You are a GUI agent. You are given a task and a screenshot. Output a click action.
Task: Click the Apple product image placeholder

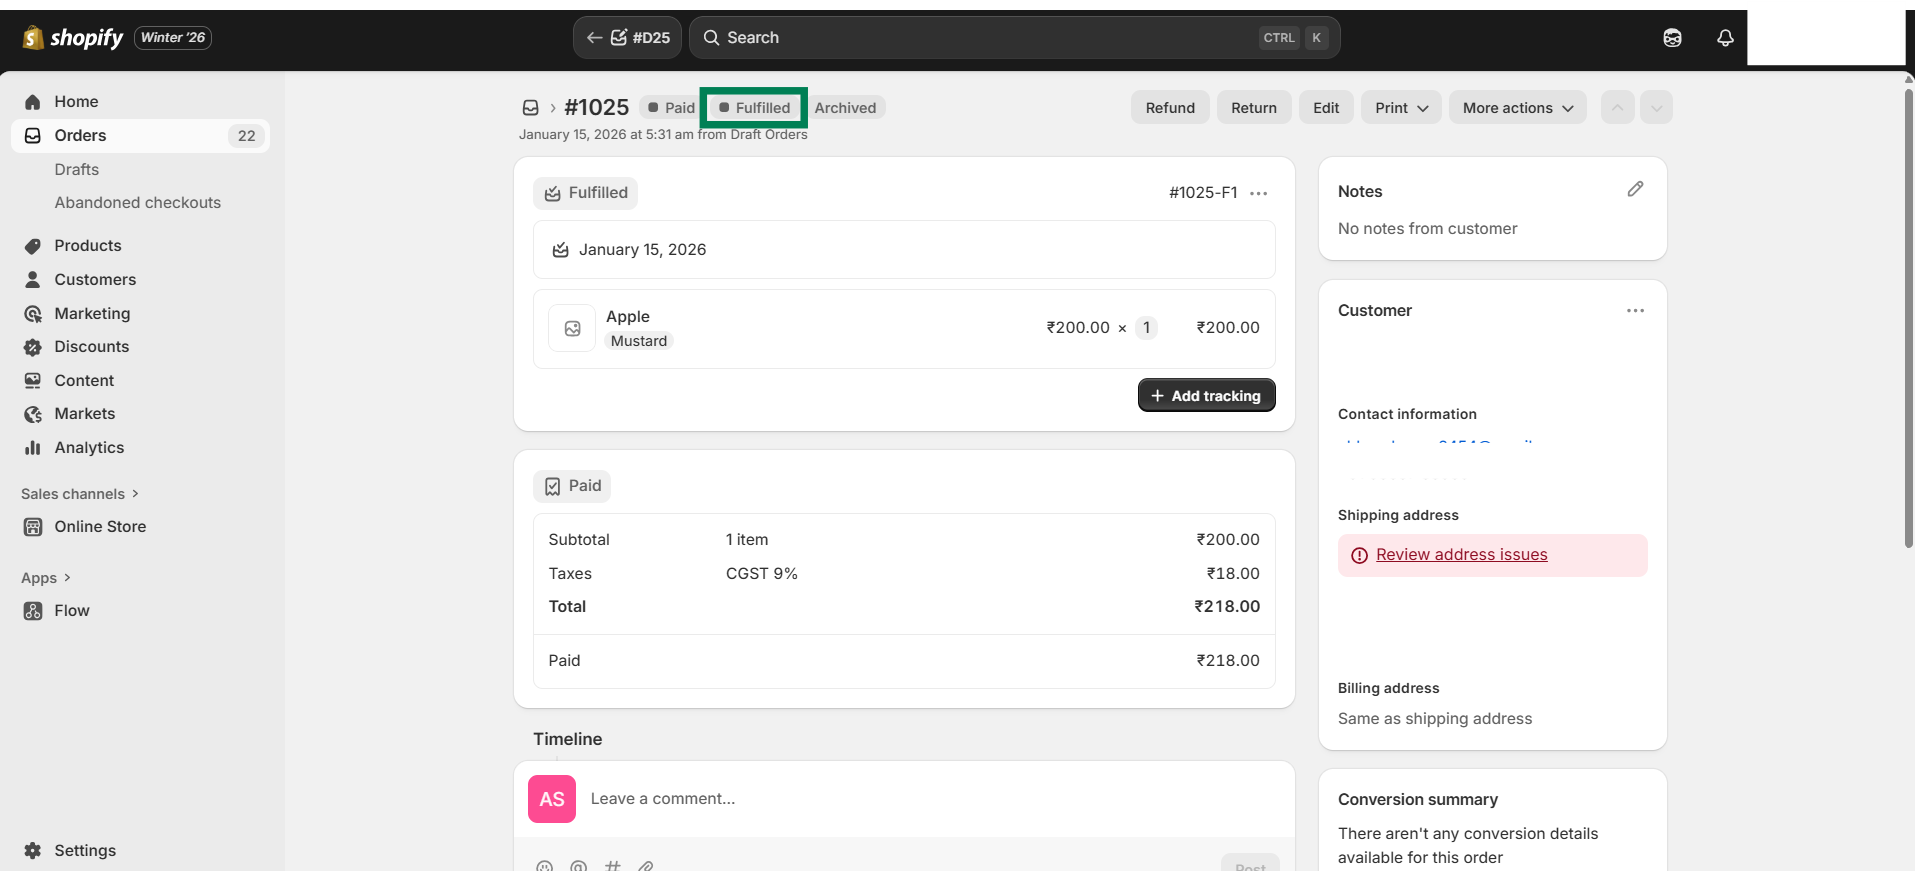[x=572, y=328]
